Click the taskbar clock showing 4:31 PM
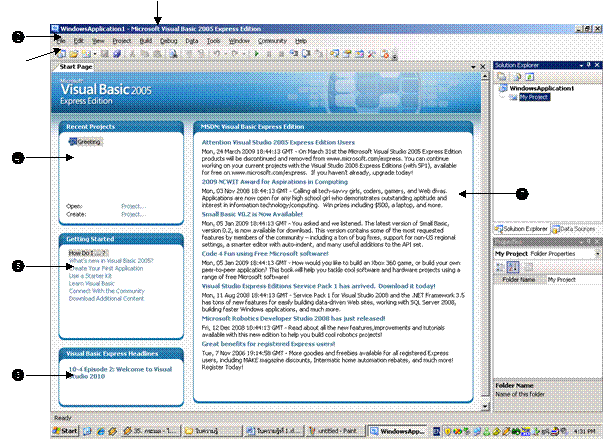The image size is (603, 439). 584,431
